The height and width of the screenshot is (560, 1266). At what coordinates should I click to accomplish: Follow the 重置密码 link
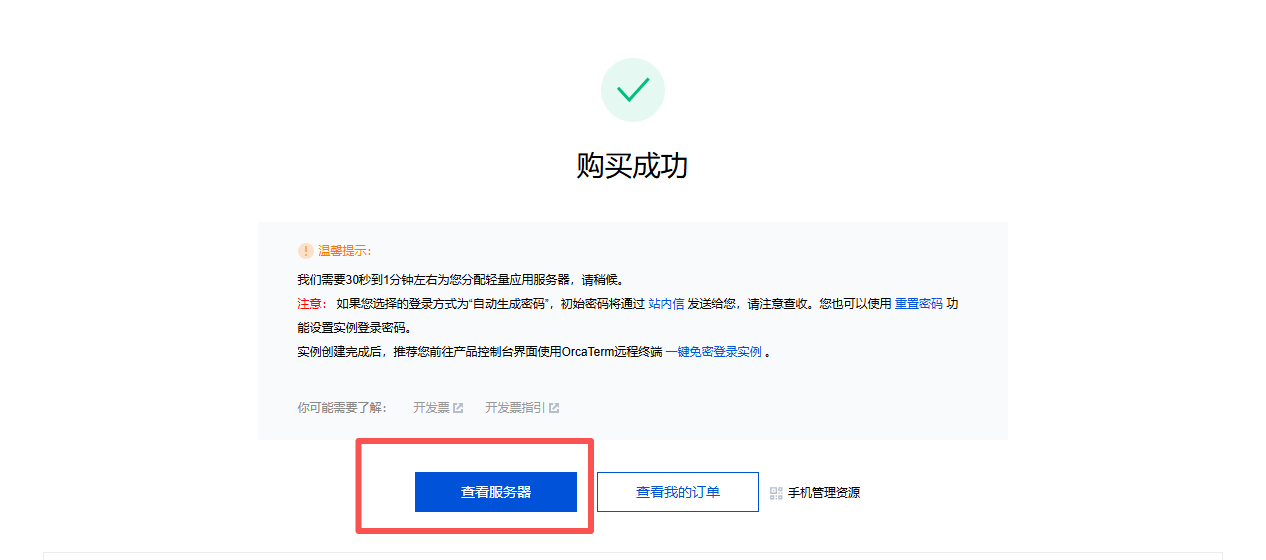point(918,304)
